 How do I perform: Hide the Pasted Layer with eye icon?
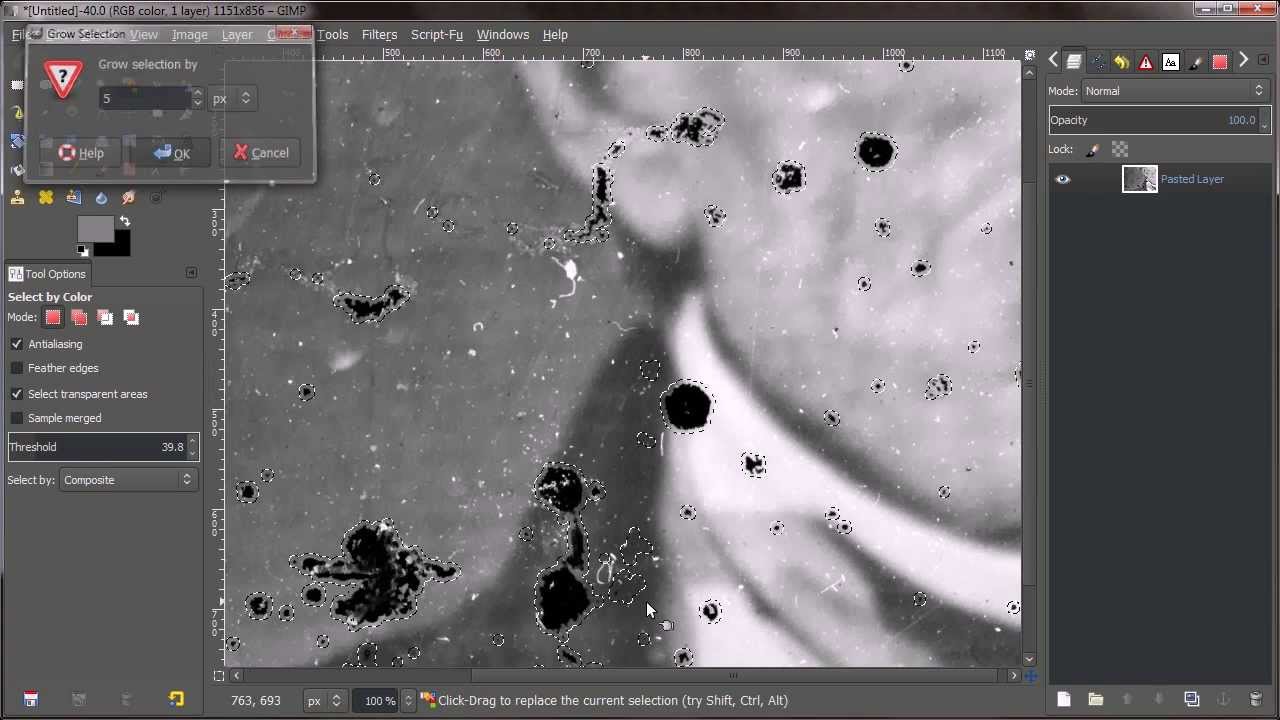[x=1063, y=179]
